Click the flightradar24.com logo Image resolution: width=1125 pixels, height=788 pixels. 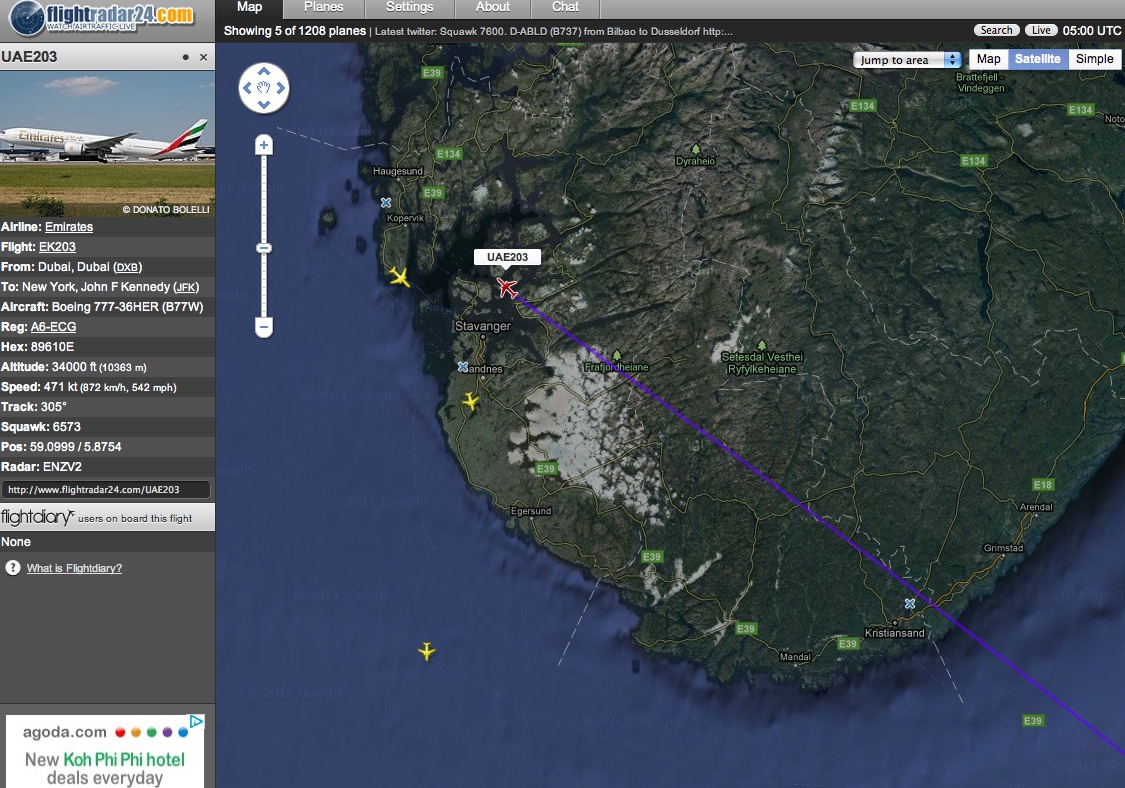pyautogui.click(x=102, y=18)
